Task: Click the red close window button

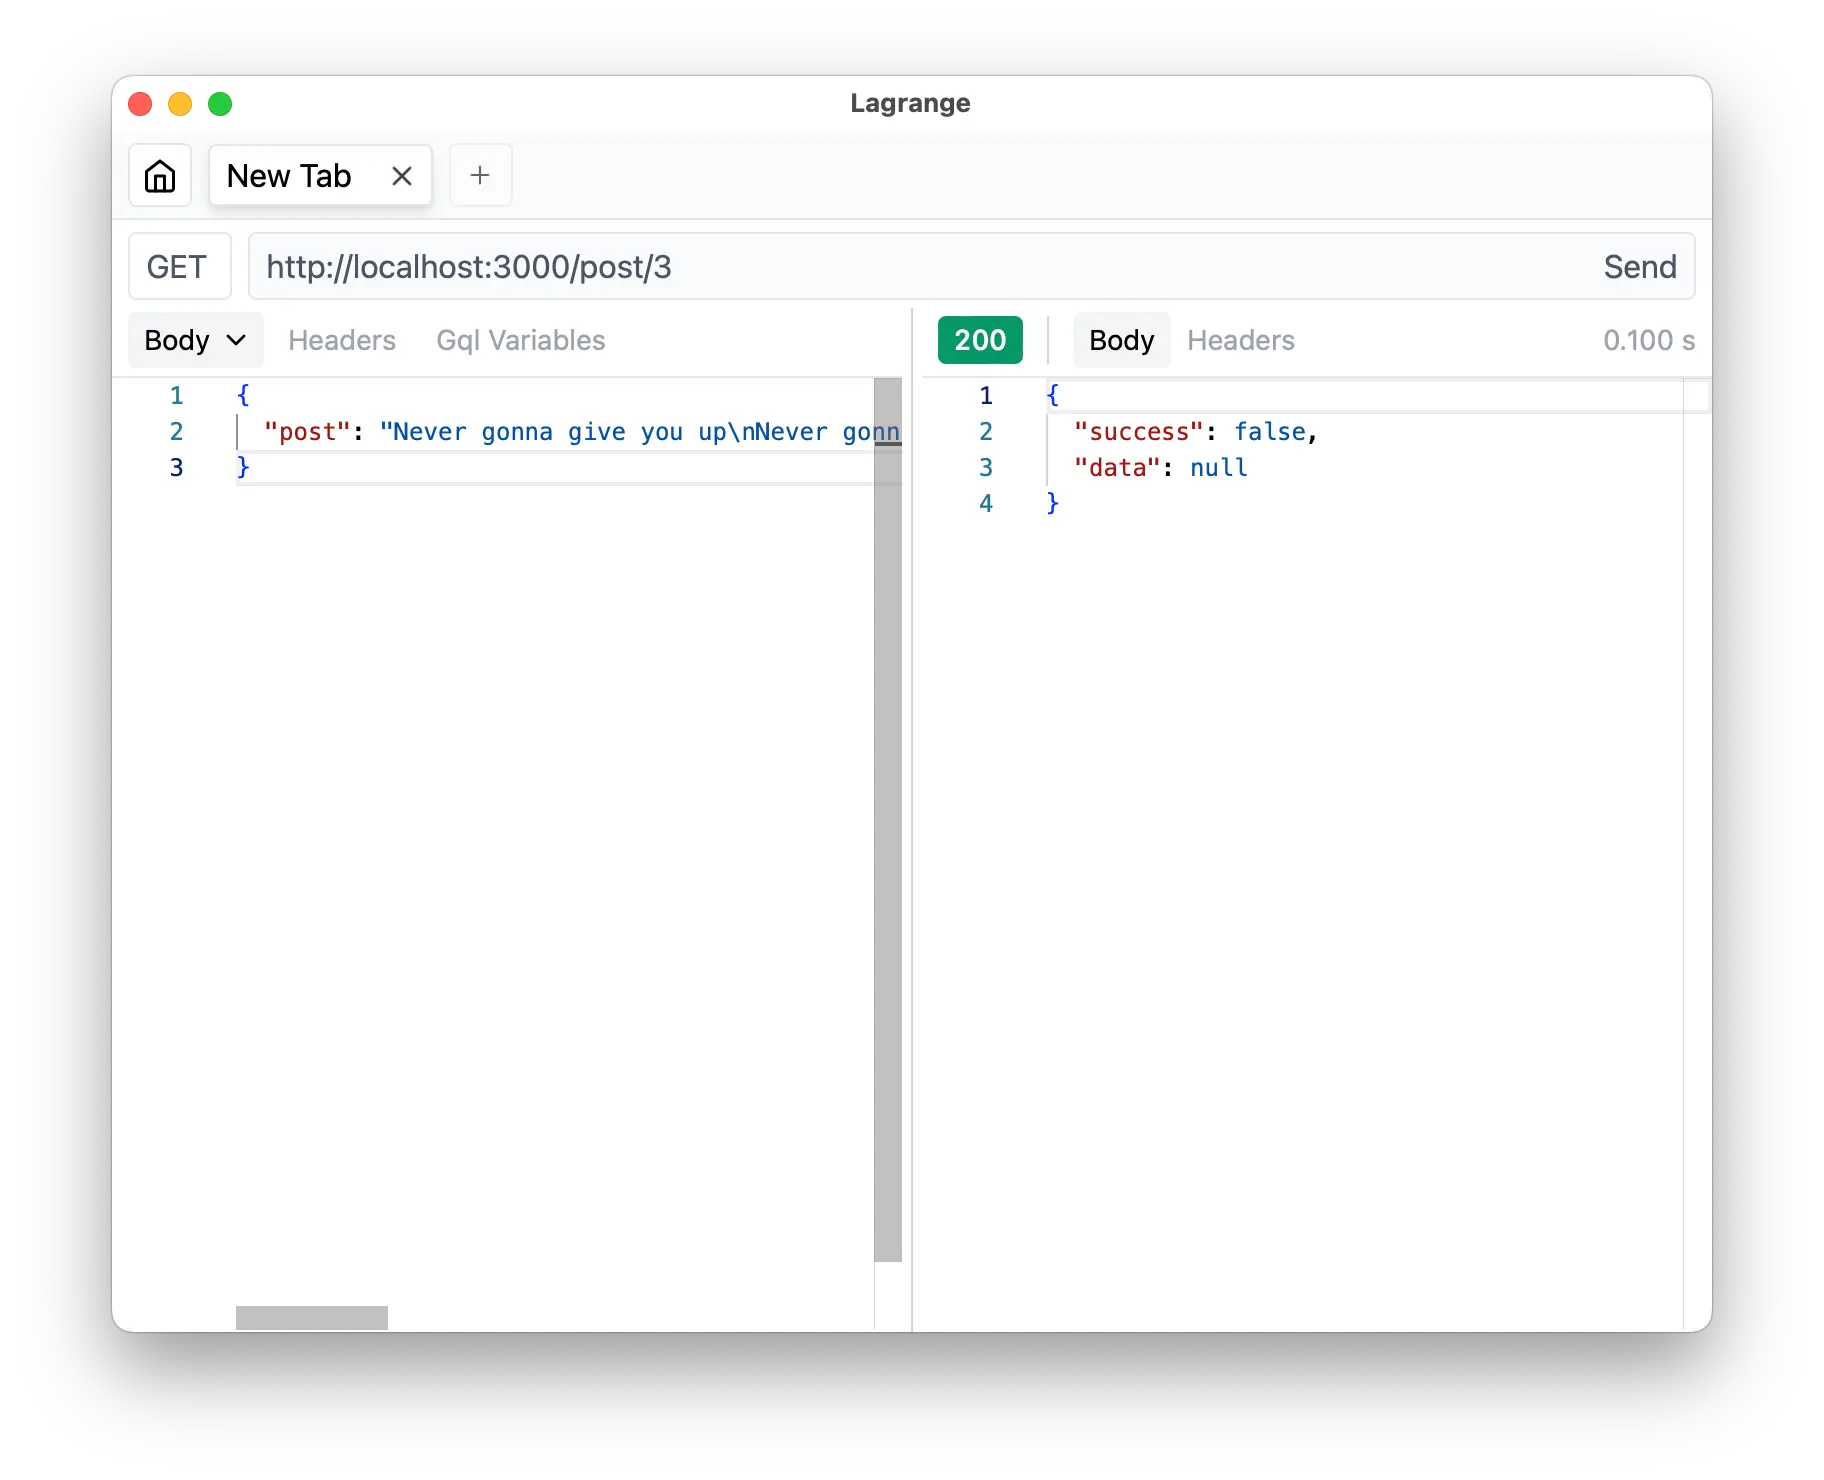Action: pos(140,104)
